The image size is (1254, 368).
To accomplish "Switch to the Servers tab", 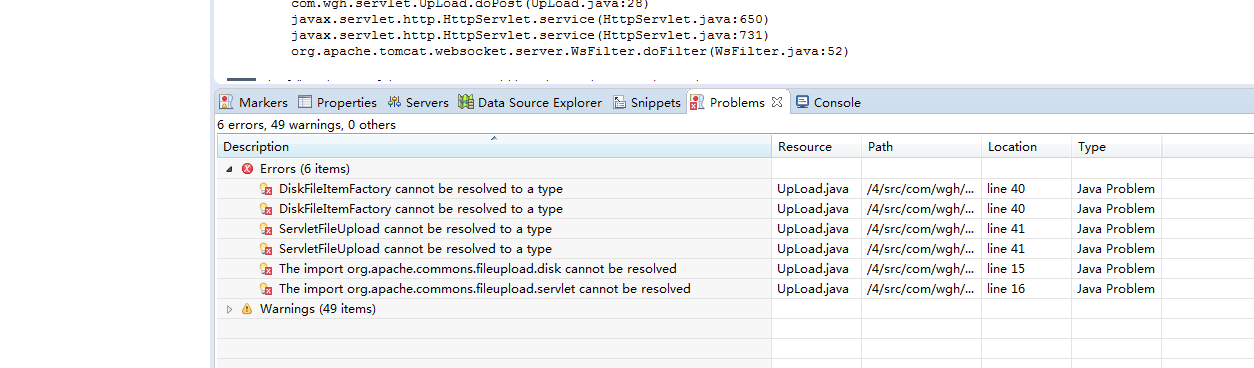I will (418, 102).
